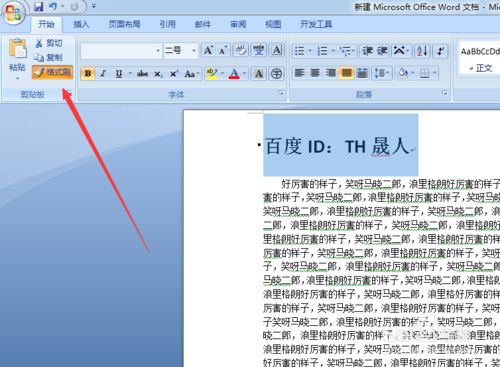Expand font color dropdown arrow
The image size is (500, 367).
[244, 73]
